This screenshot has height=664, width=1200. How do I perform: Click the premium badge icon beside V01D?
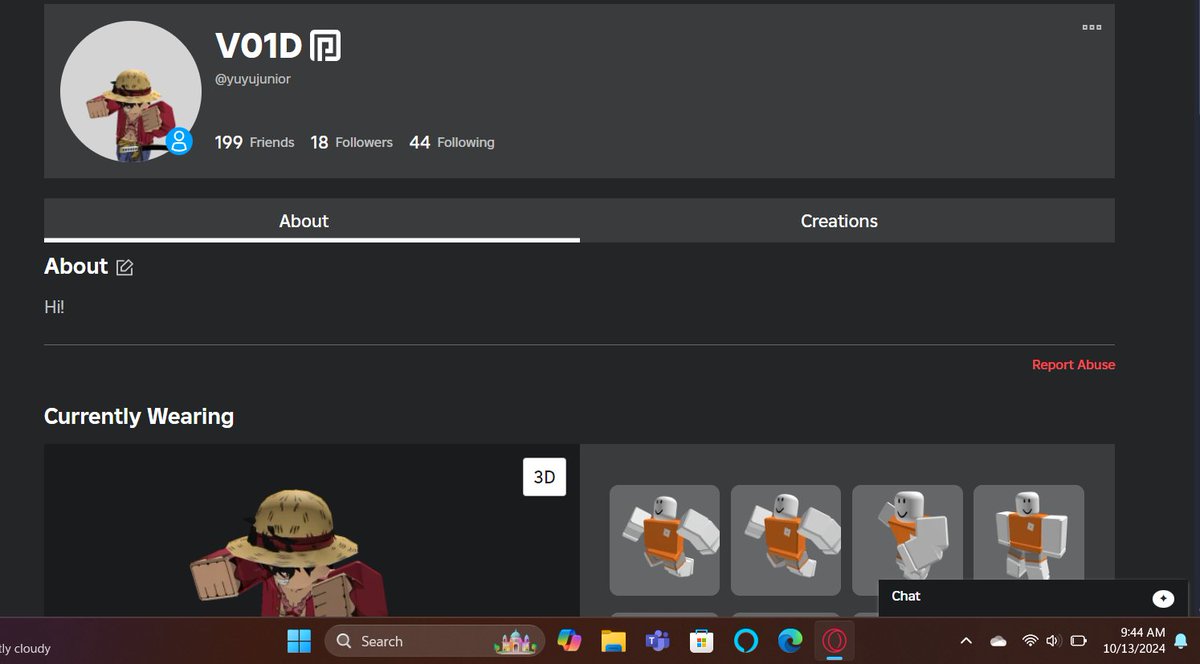(x=325, y=46)
